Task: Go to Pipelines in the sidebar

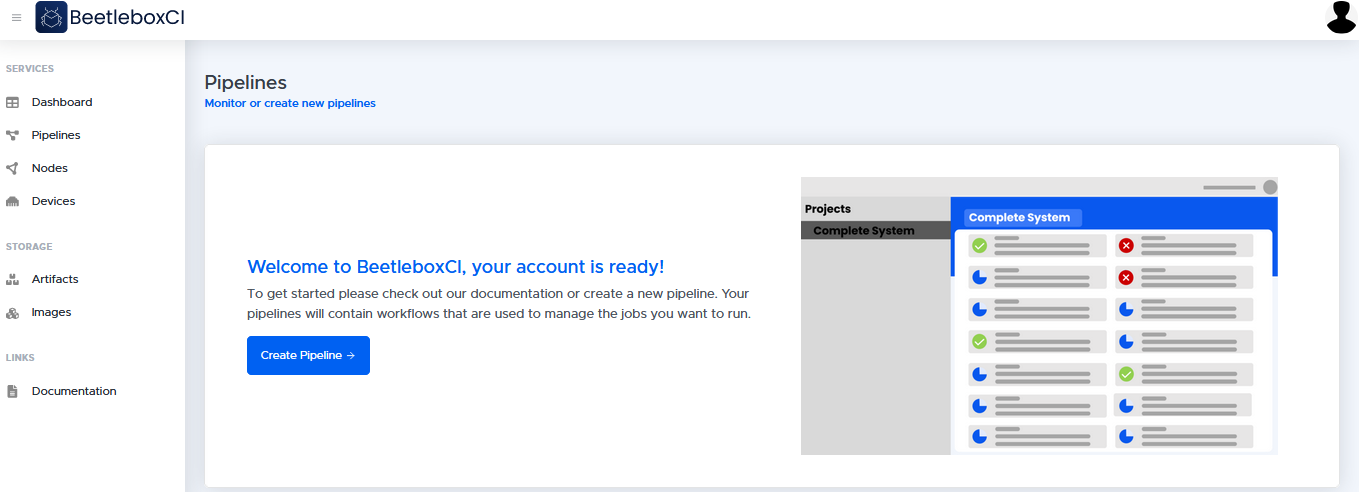Action: click(56, 135)
